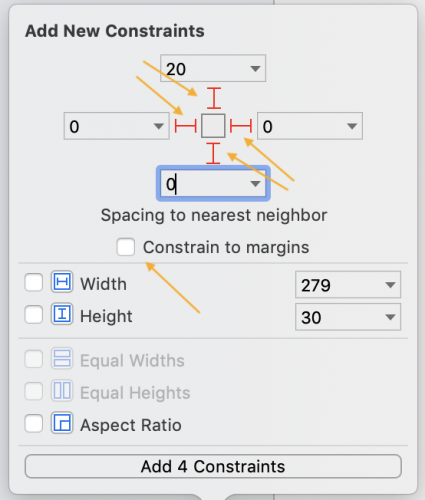Viewport: 425px width, 500px height.
Task: Click inside the bottom spacing input field
Action: (213, 184)
